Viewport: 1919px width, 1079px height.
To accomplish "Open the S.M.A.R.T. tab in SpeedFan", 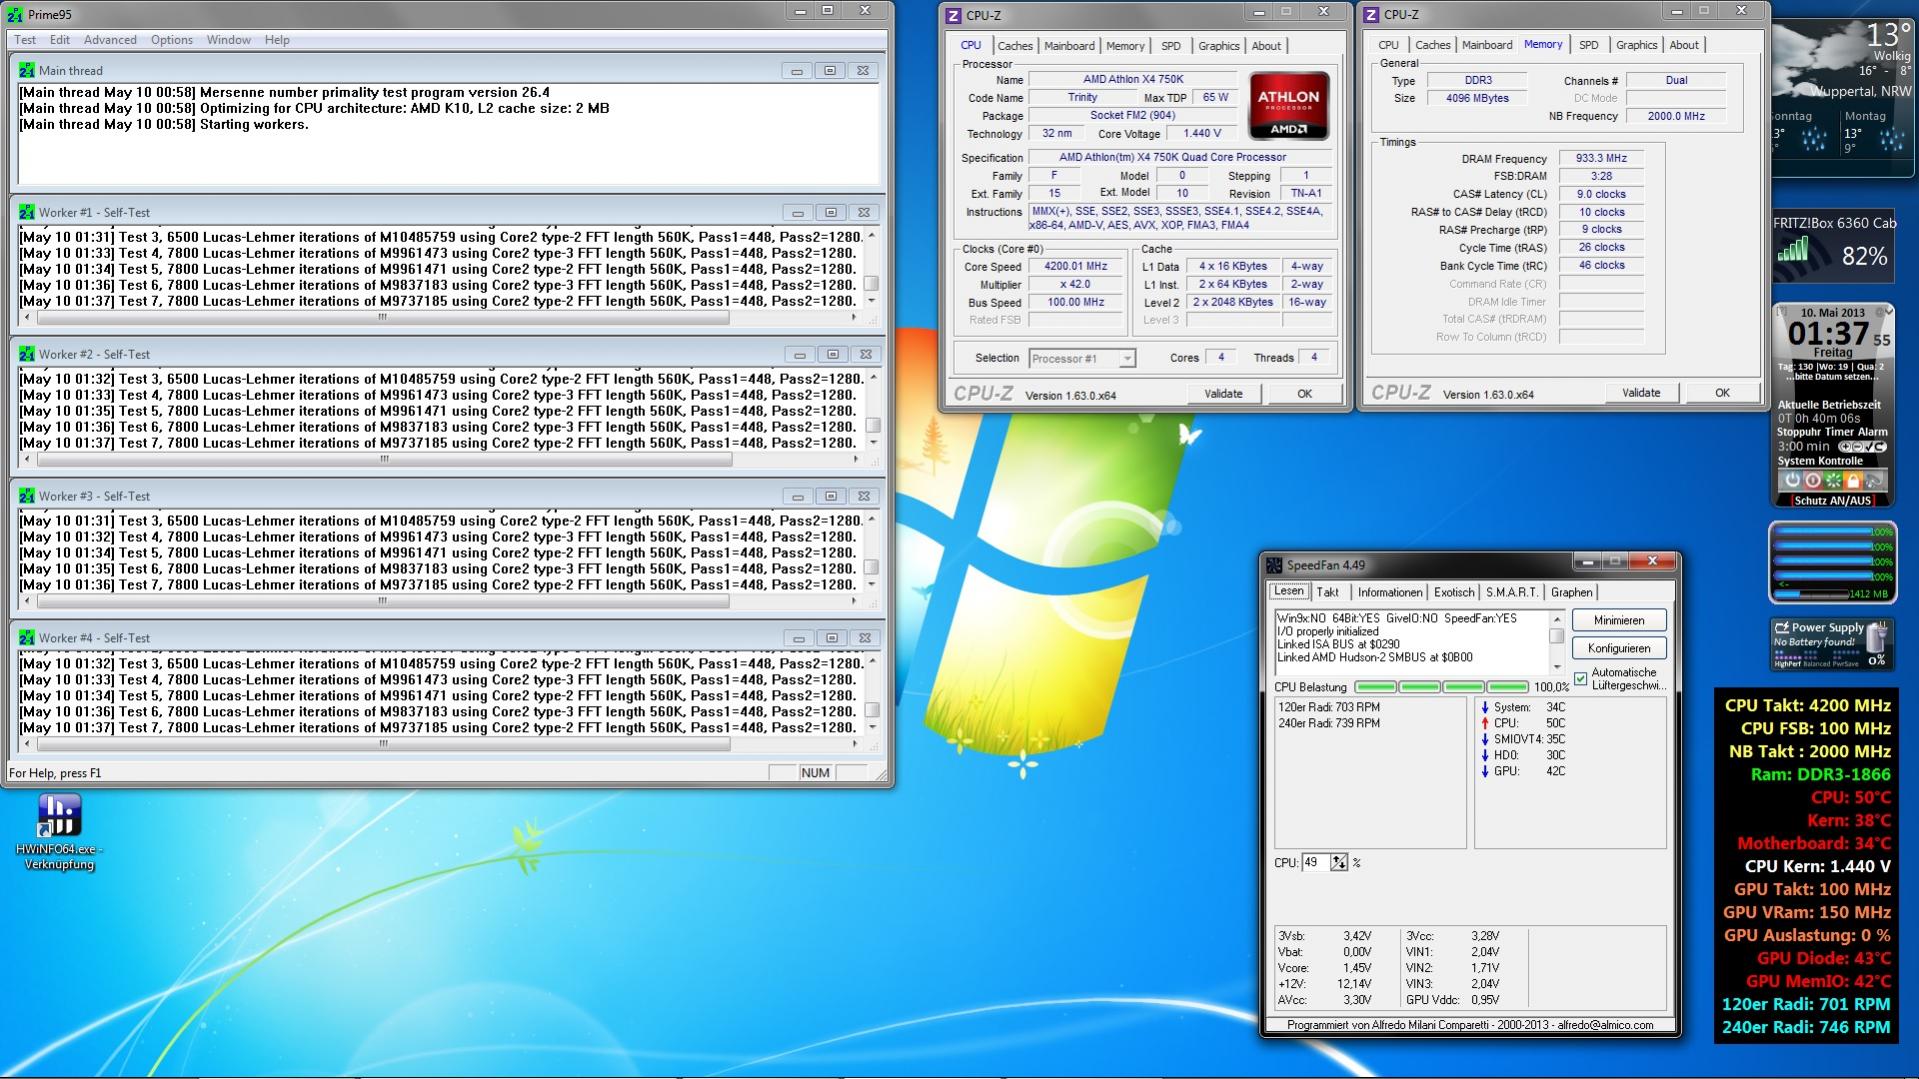I will coord(1512,593).
